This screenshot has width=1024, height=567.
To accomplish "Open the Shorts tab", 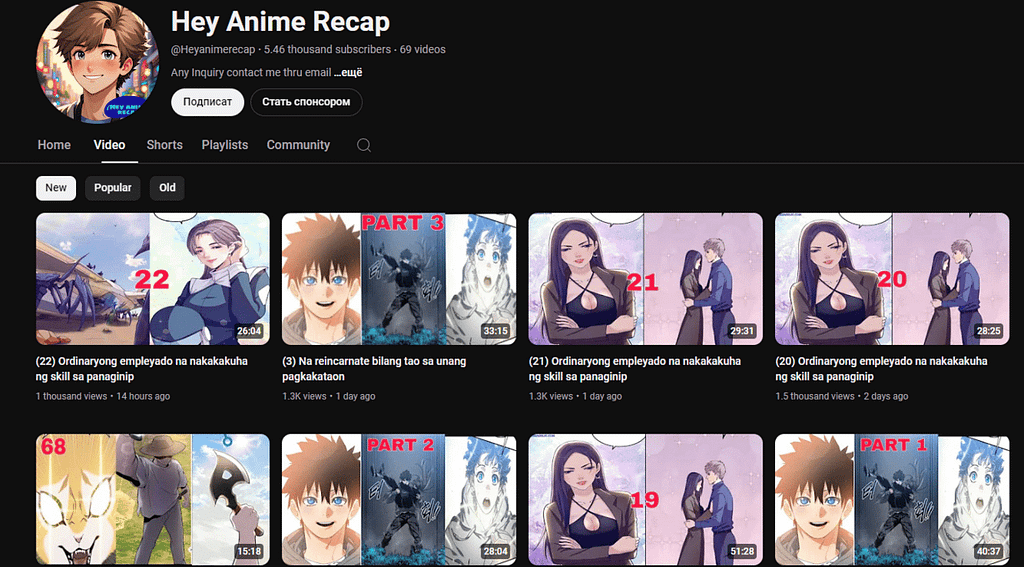I will coord(165,145).
